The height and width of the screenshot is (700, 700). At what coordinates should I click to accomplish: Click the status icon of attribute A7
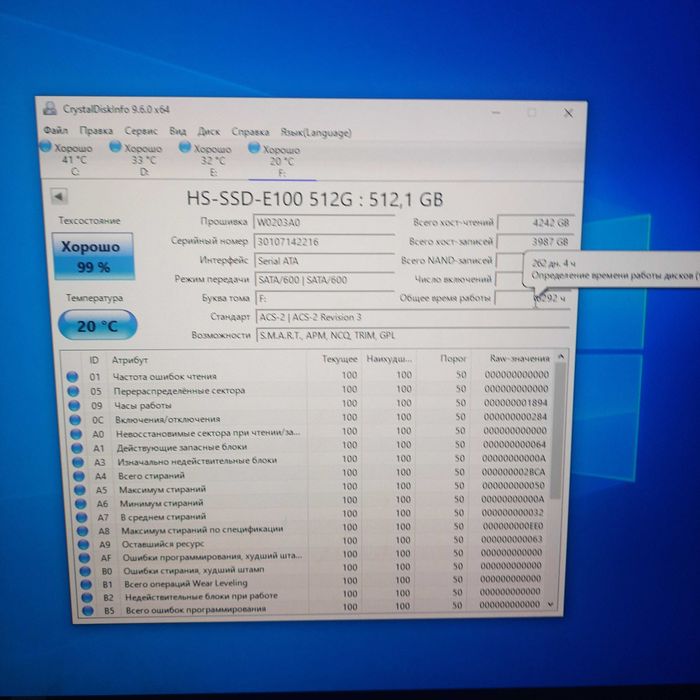point(81,517)
